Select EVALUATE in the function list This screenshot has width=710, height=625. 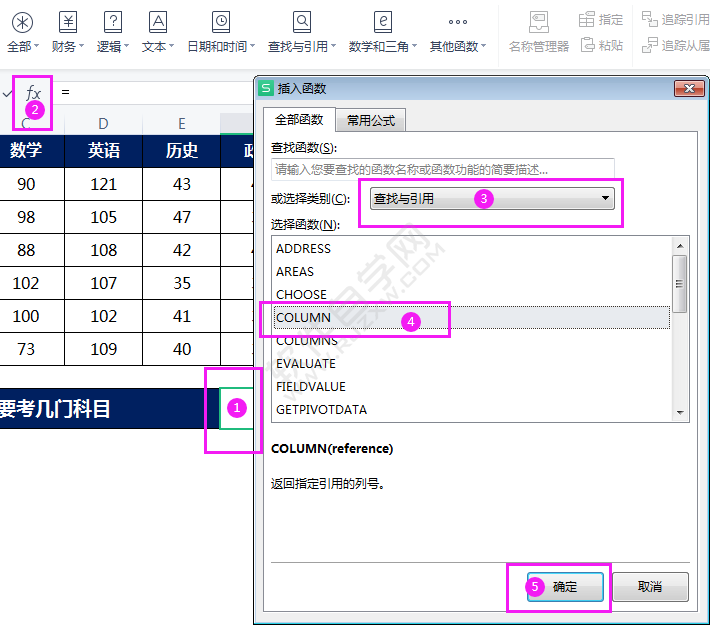pyautogui.click(x=471, y=364)
